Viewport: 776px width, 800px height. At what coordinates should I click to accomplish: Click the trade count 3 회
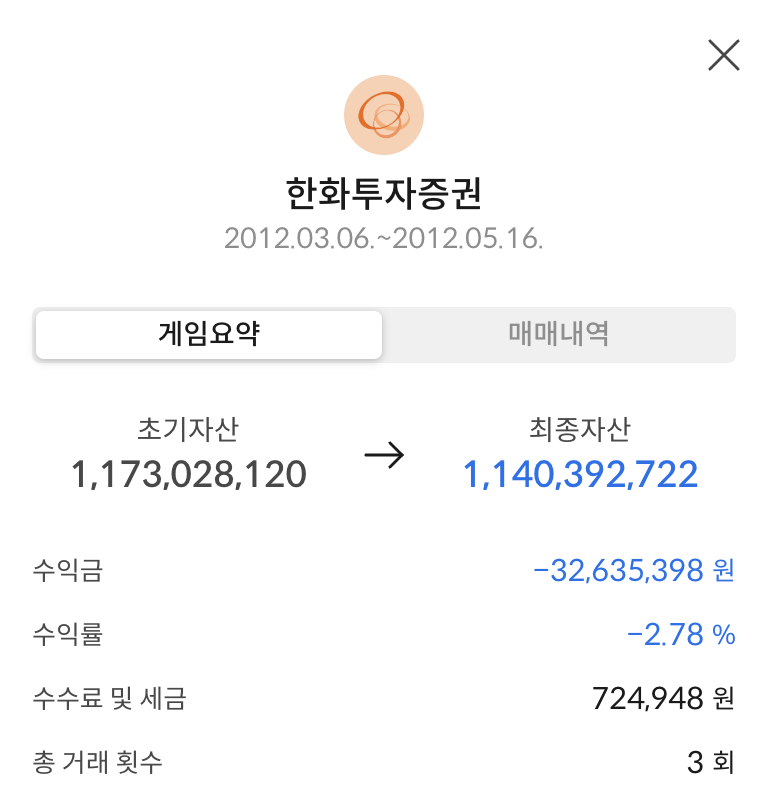(711, 762)
